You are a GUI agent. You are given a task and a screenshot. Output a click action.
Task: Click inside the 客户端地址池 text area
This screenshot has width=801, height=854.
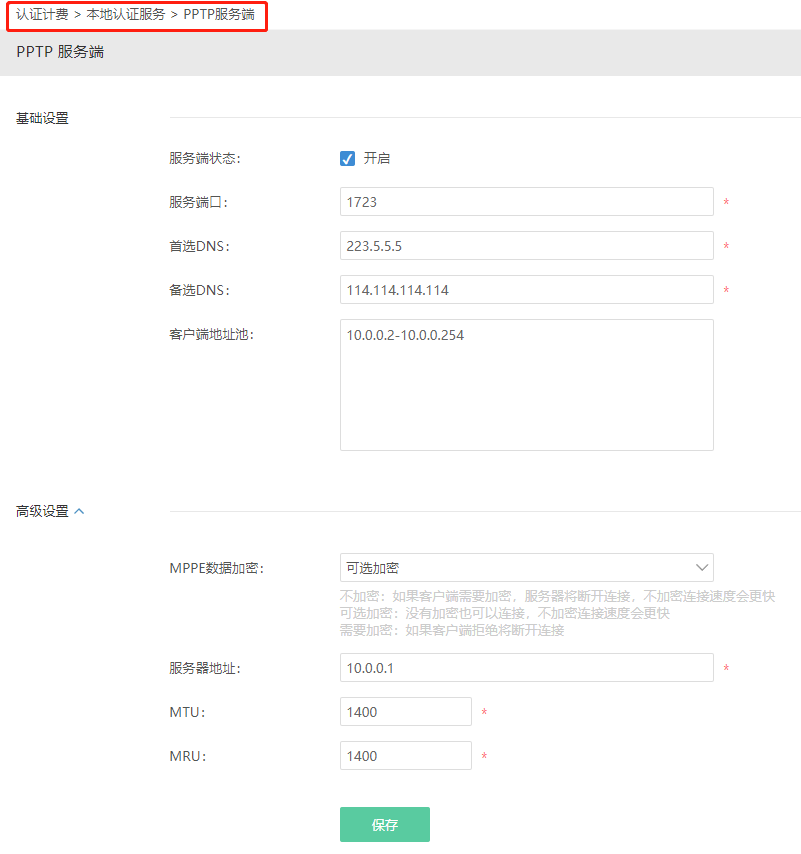(526, 385)
